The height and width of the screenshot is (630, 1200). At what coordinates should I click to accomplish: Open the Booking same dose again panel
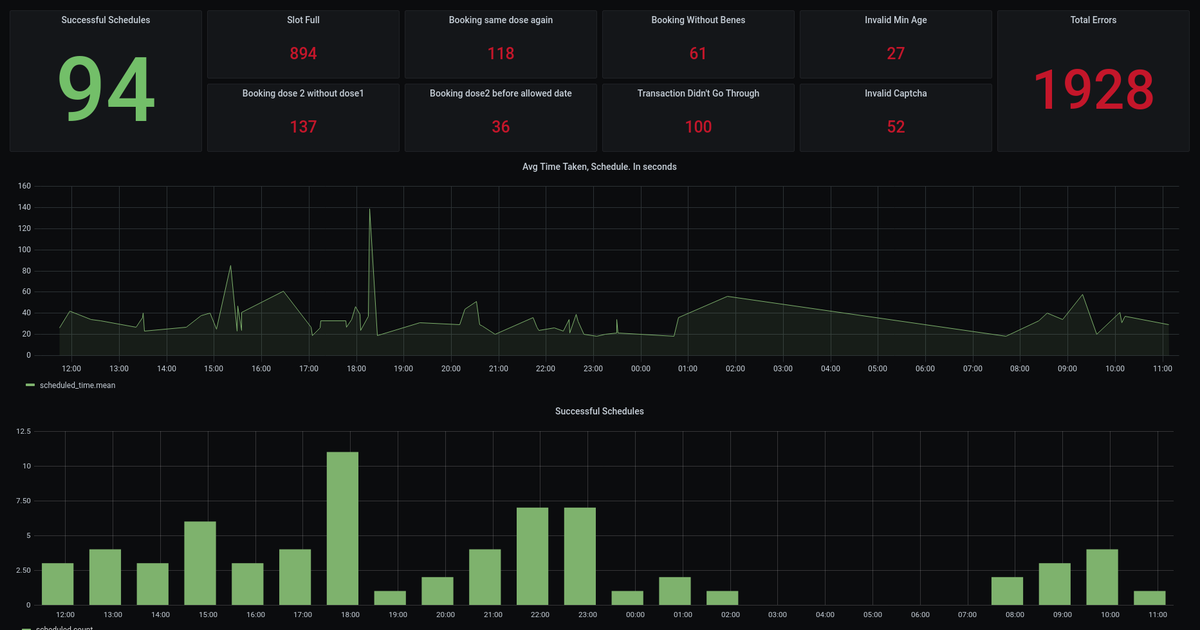(501, 20)
